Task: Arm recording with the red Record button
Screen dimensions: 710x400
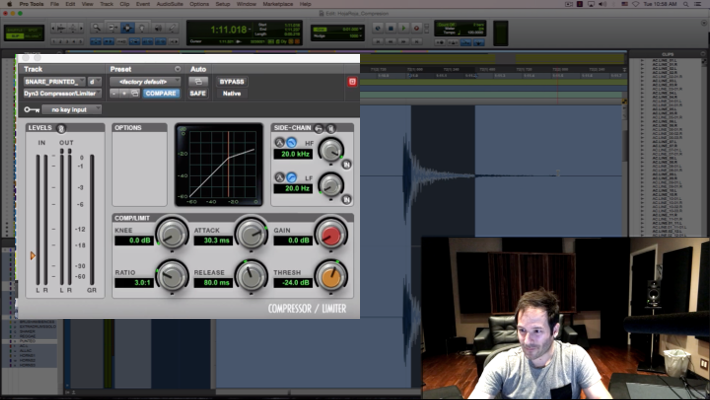Action: point(416,28)
